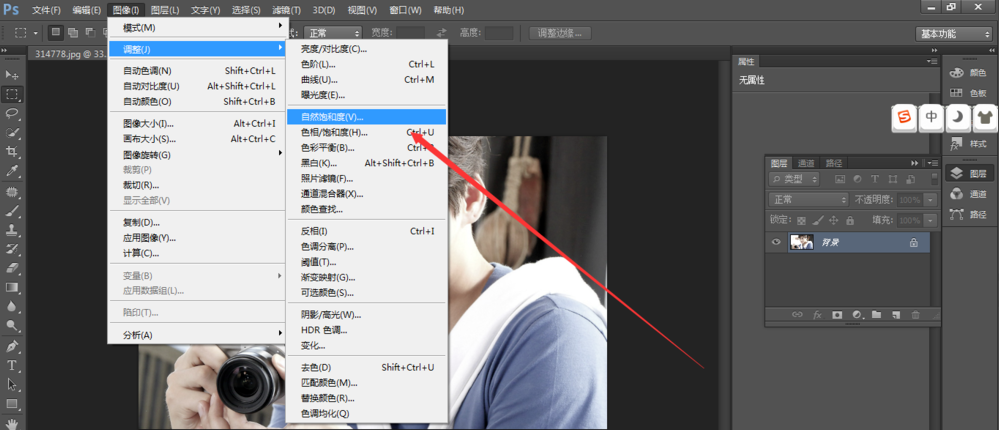Viewport: 999px width, 430px height.
Task: Toggle lock all padlock in lock row
Action: [849, 220]
